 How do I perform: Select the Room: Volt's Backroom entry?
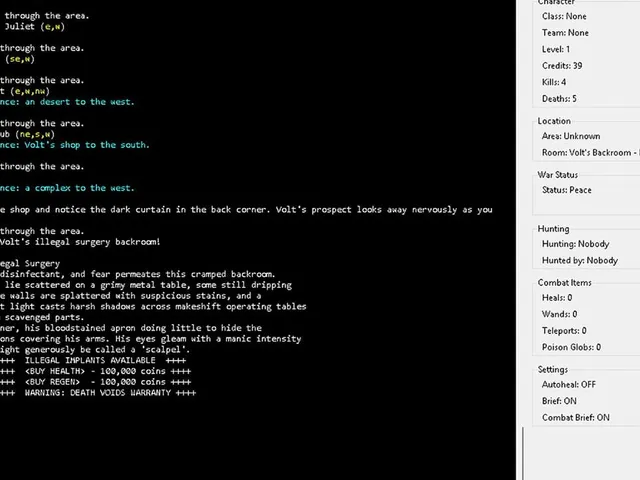coord(591,153)
